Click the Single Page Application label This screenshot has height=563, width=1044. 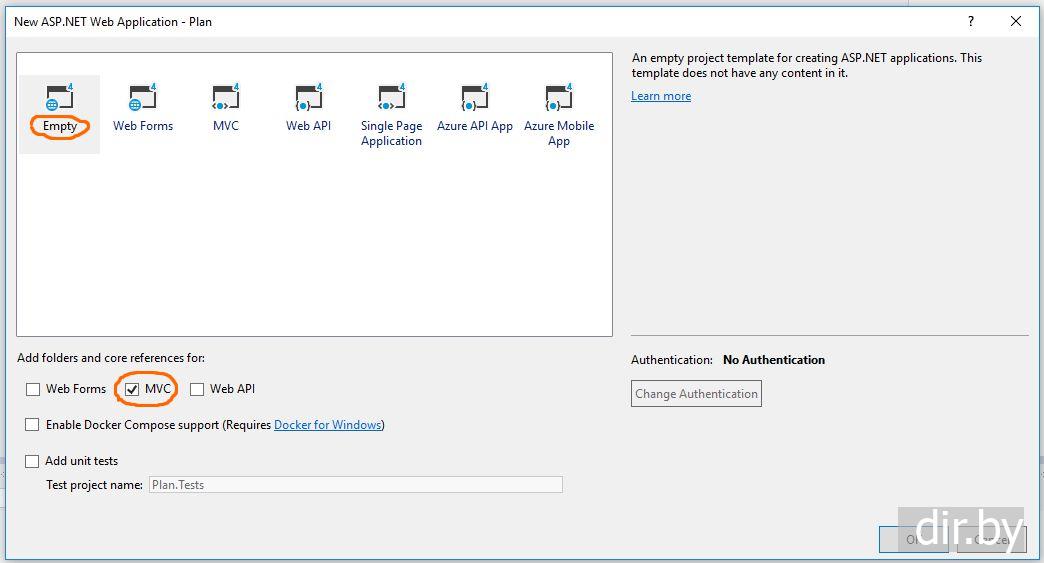coord(392,133)
